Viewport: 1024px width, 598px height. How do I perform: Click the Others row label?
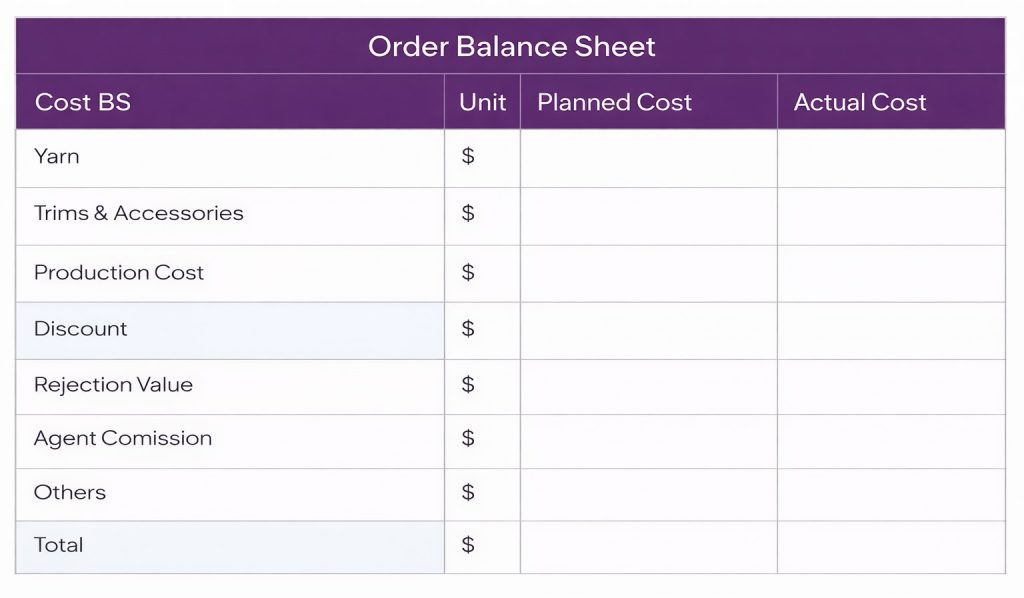pyautogui.click(x=70, y=493)
